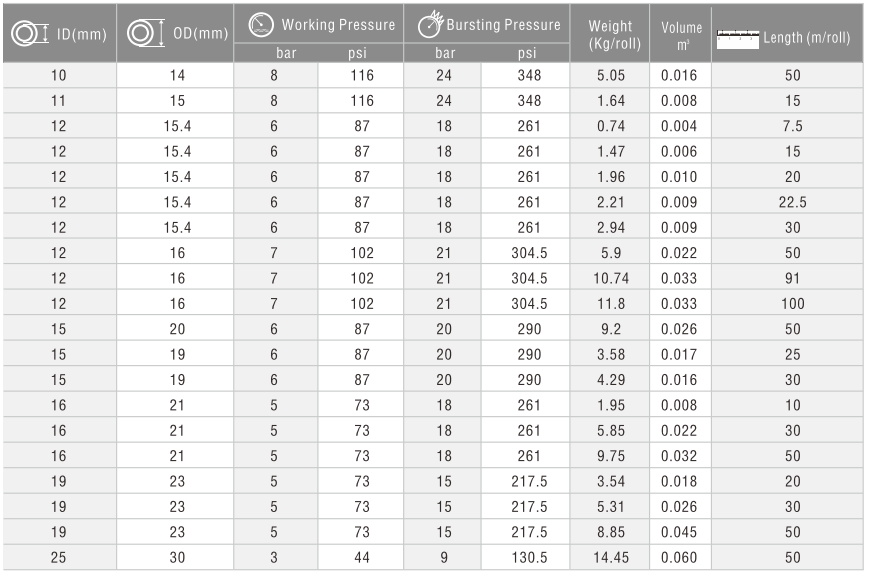This screenshot has width=871, height=576.
Task: Click the Working Pressure psi subheader
Action: tap(357, 53)
